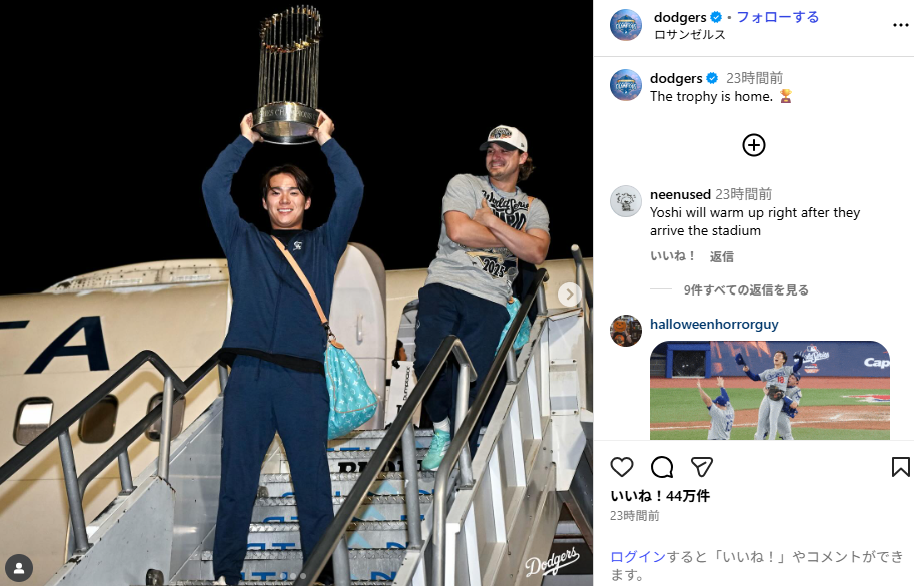Screen dimensions: 914x586
Task: Expand 9件すべての返信を見る replies
Action: pyautogui.click(x=746, y=290)
